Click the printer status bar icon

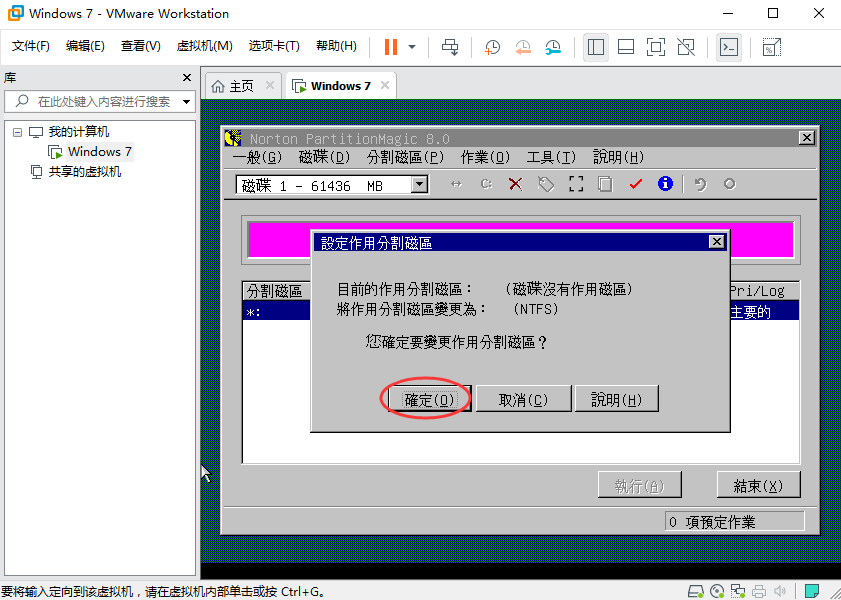tap(759, 591)
